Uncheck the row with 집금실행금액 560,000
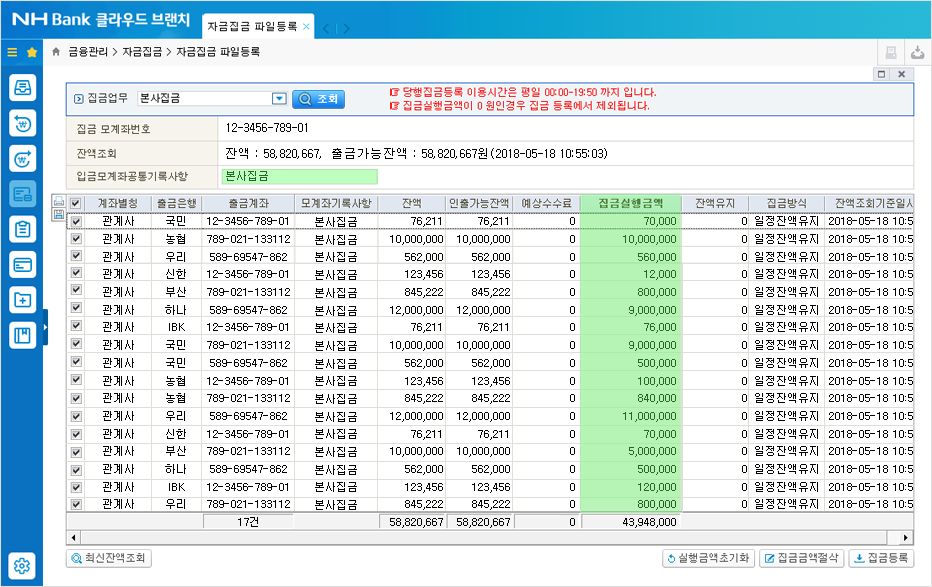Viewport: 932px width, 587px height. click(75, 256)
